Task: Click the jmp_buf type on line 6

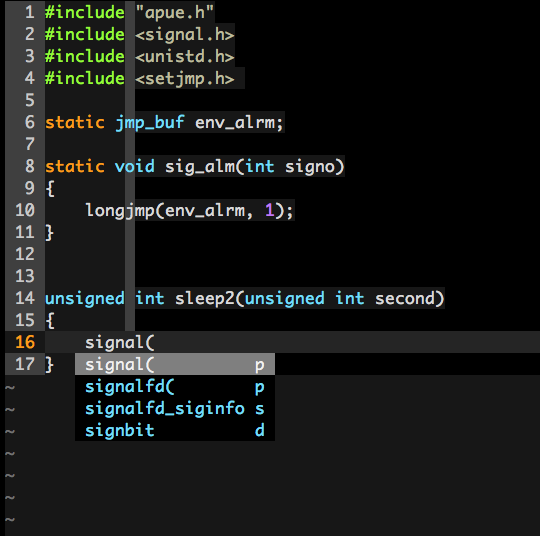Action: tap(150, 123)
